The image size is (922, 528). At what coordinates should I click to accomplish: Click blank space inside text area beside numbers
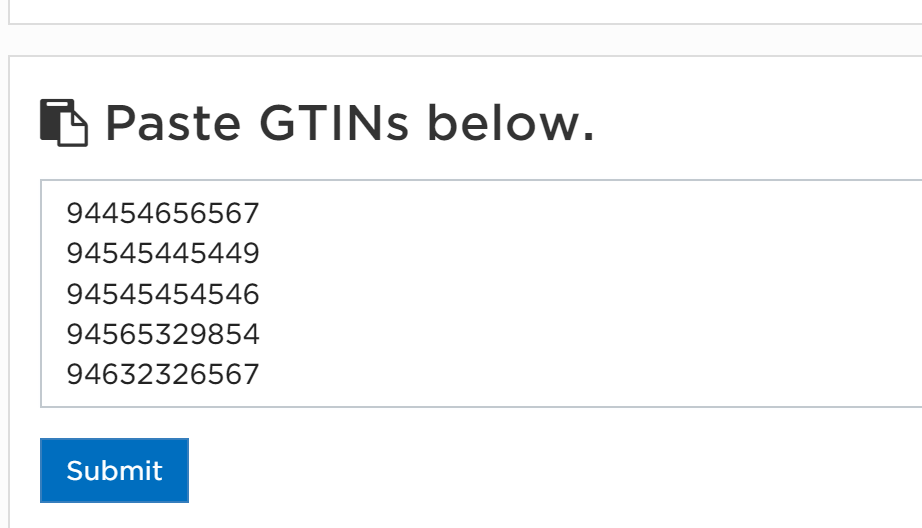[x=588, y=294]
